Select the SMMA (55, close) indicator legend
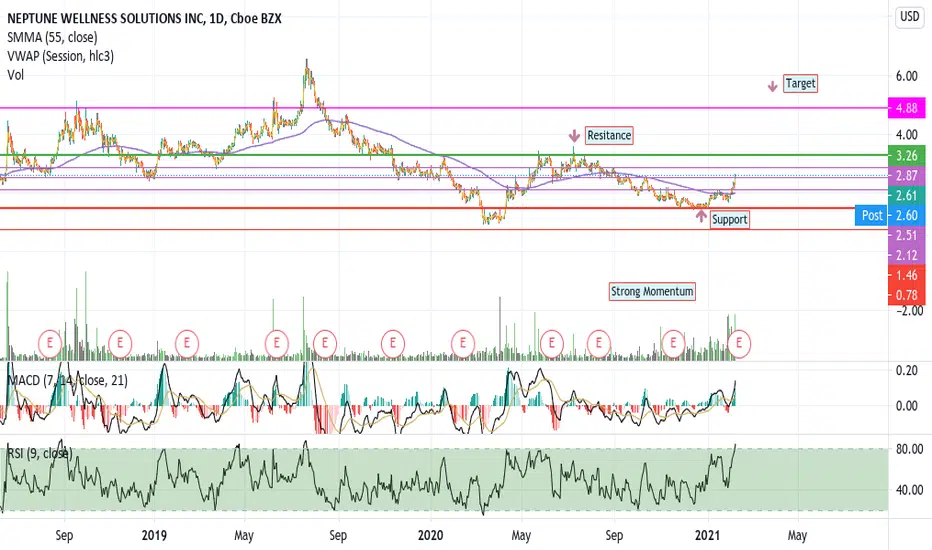 pyautogui.click(x=52, y=37)
